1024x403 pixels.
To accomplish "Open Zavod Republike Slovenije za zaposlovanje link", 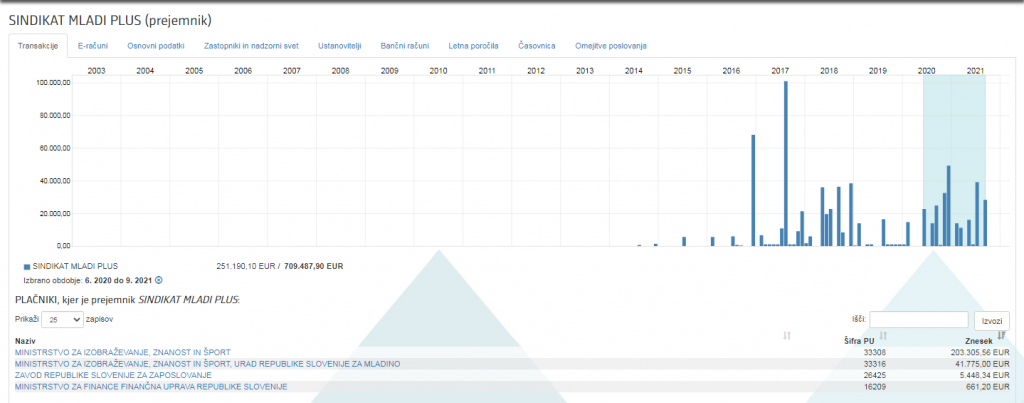I will (112, 375).
